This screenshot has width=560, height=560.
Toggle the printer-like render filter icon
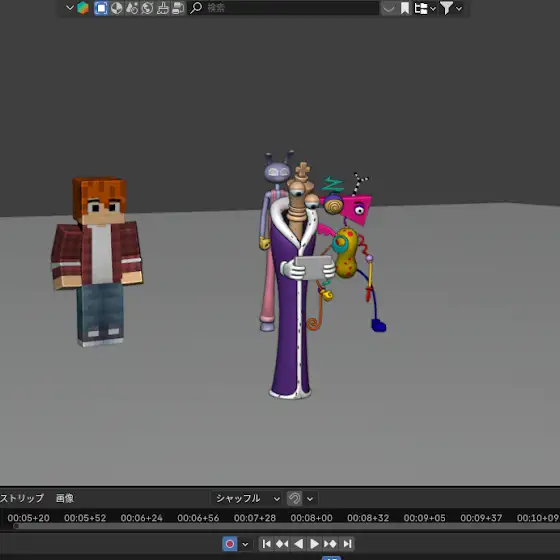(178, 8)
